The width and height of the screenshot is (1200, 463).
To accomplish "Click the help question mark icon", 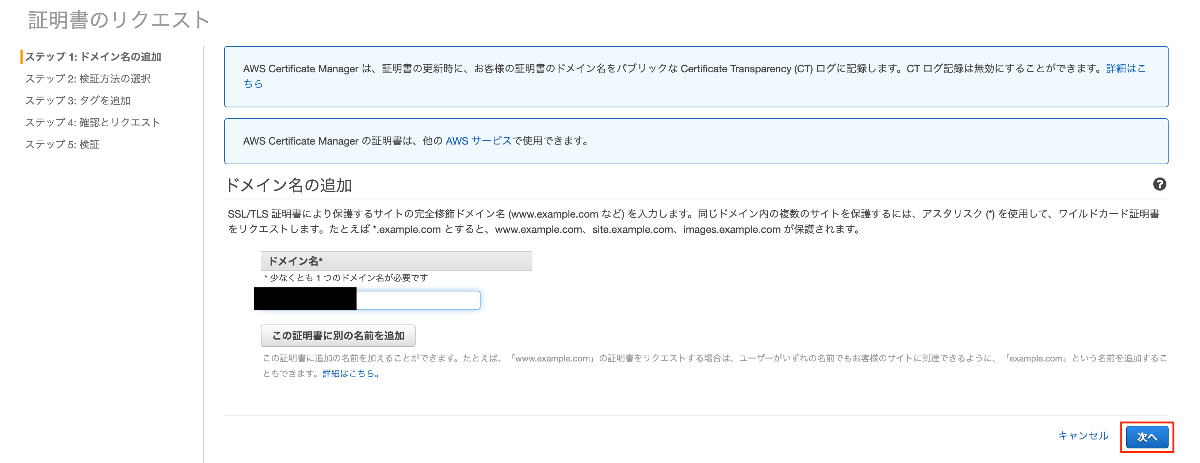I will coord(1160,185).
